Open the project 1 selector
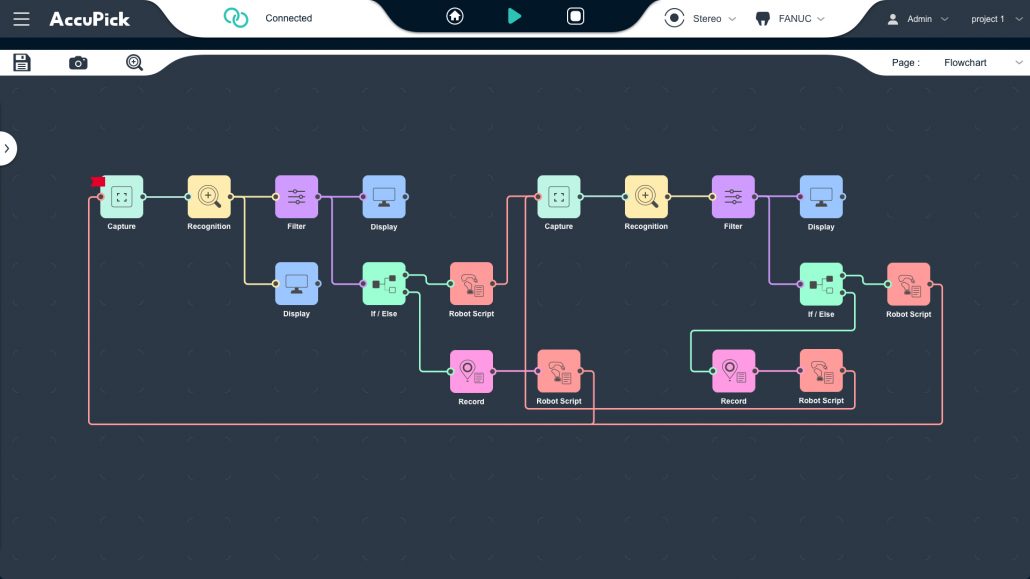 996,19
